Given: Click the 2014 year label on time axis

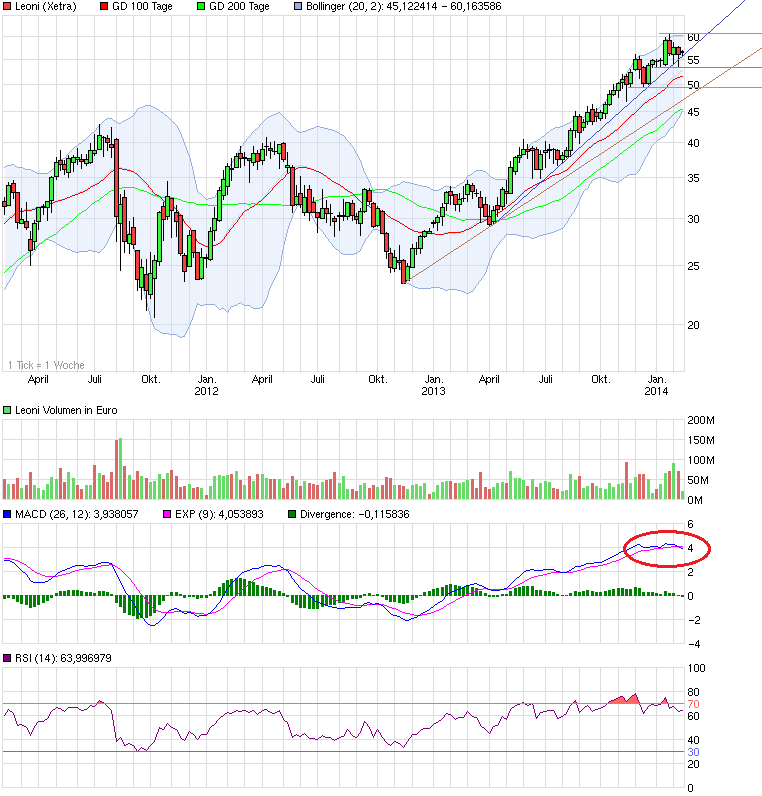Looking at the screenshot, I should tap(657, 391).
